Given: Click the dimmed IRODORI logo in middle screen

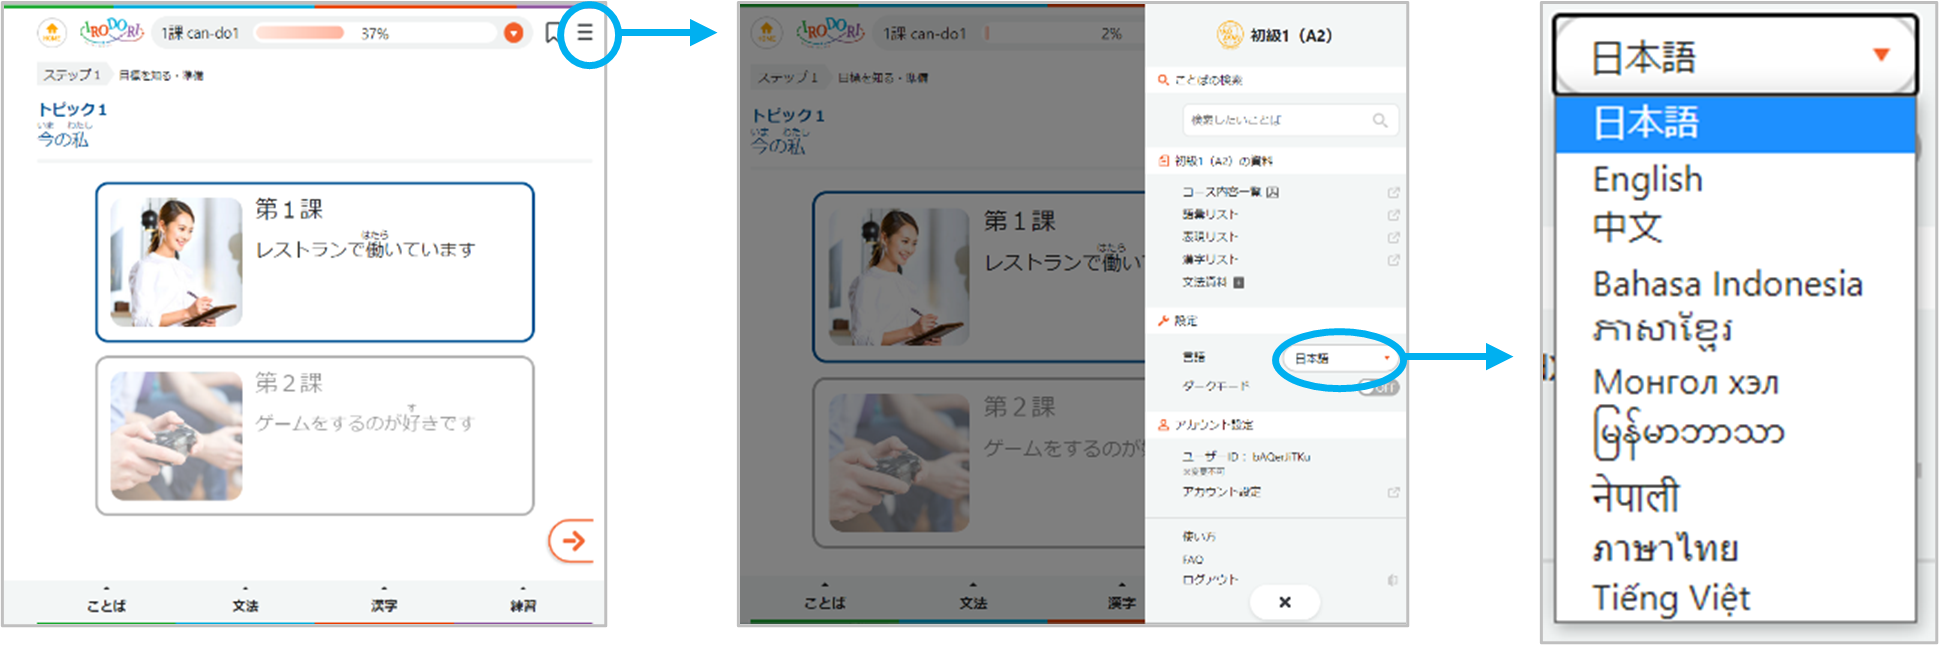Looking at the screenshot, I should [829, 32].
